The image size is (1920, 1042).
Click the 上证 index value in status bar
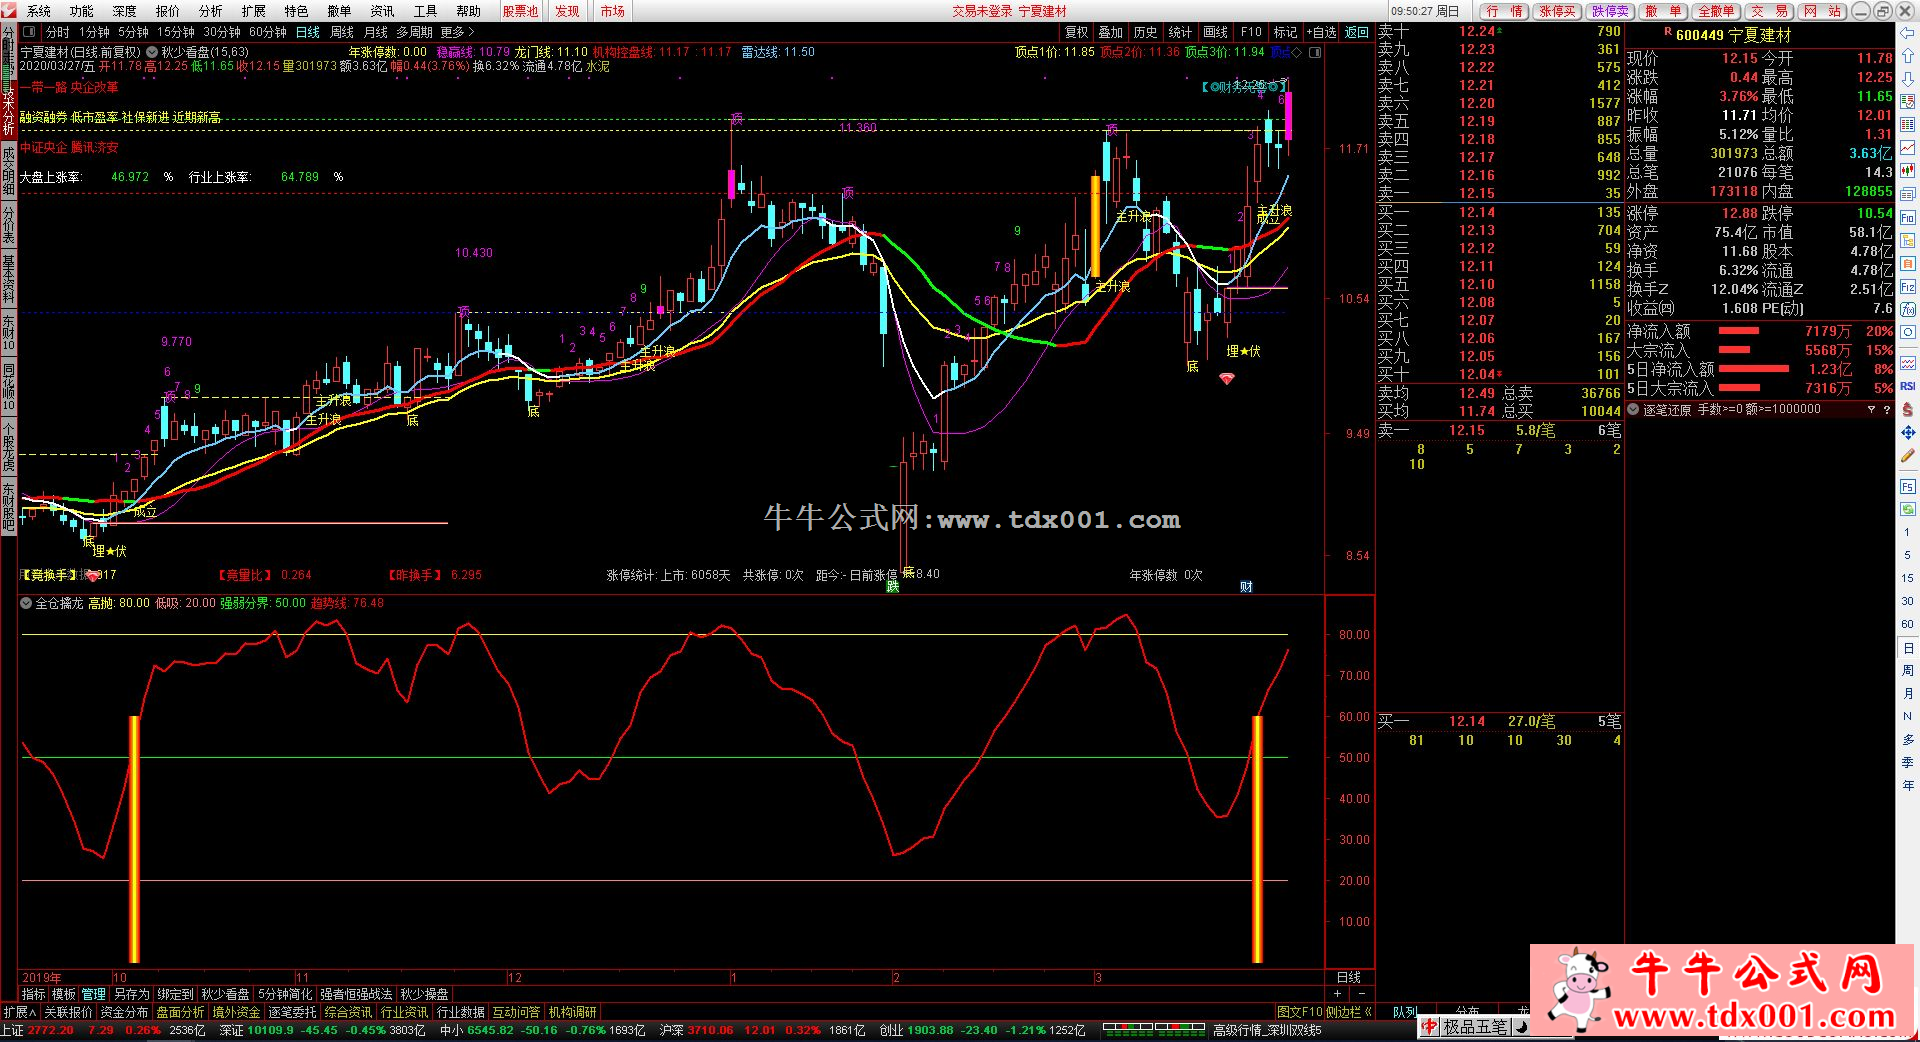(x=50, y=1030)
